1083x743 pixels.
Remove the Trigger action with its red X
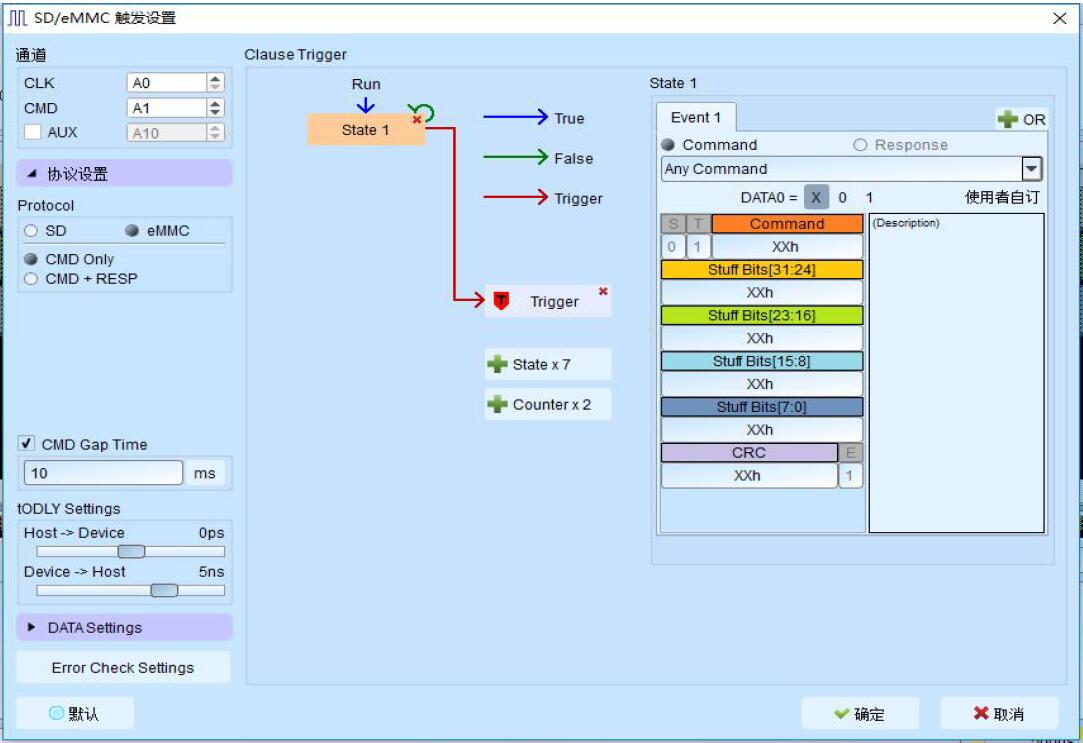(x=602, y=291)
